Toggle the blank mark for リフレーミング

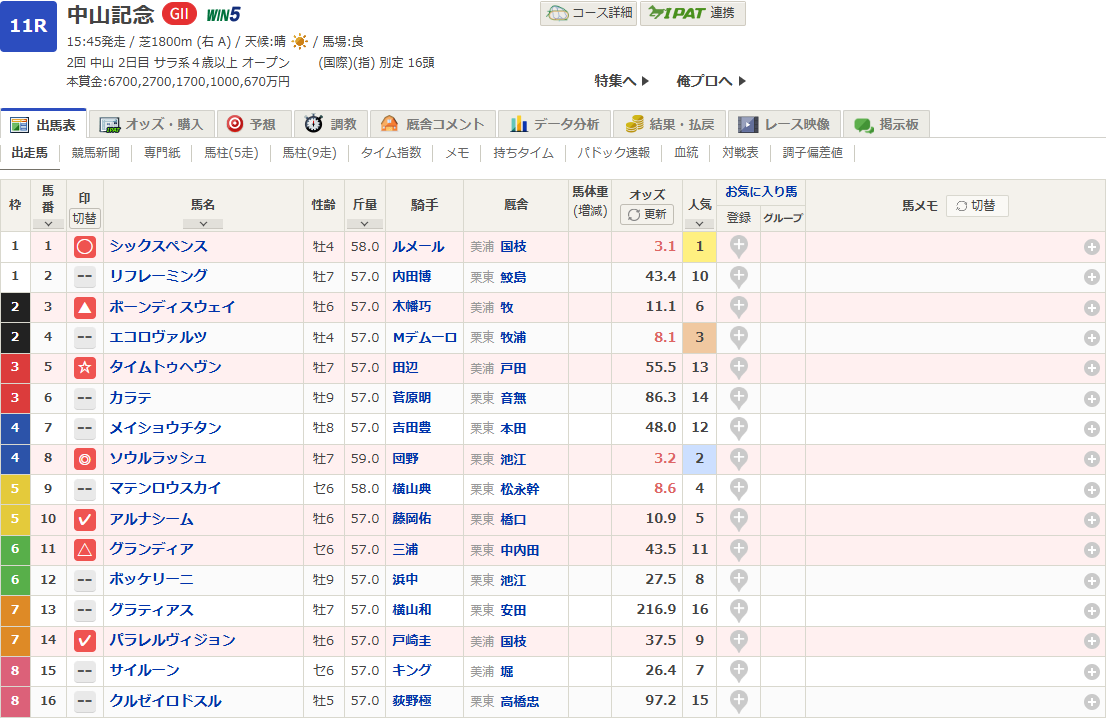pyautogui.click(x=85, y=277)
